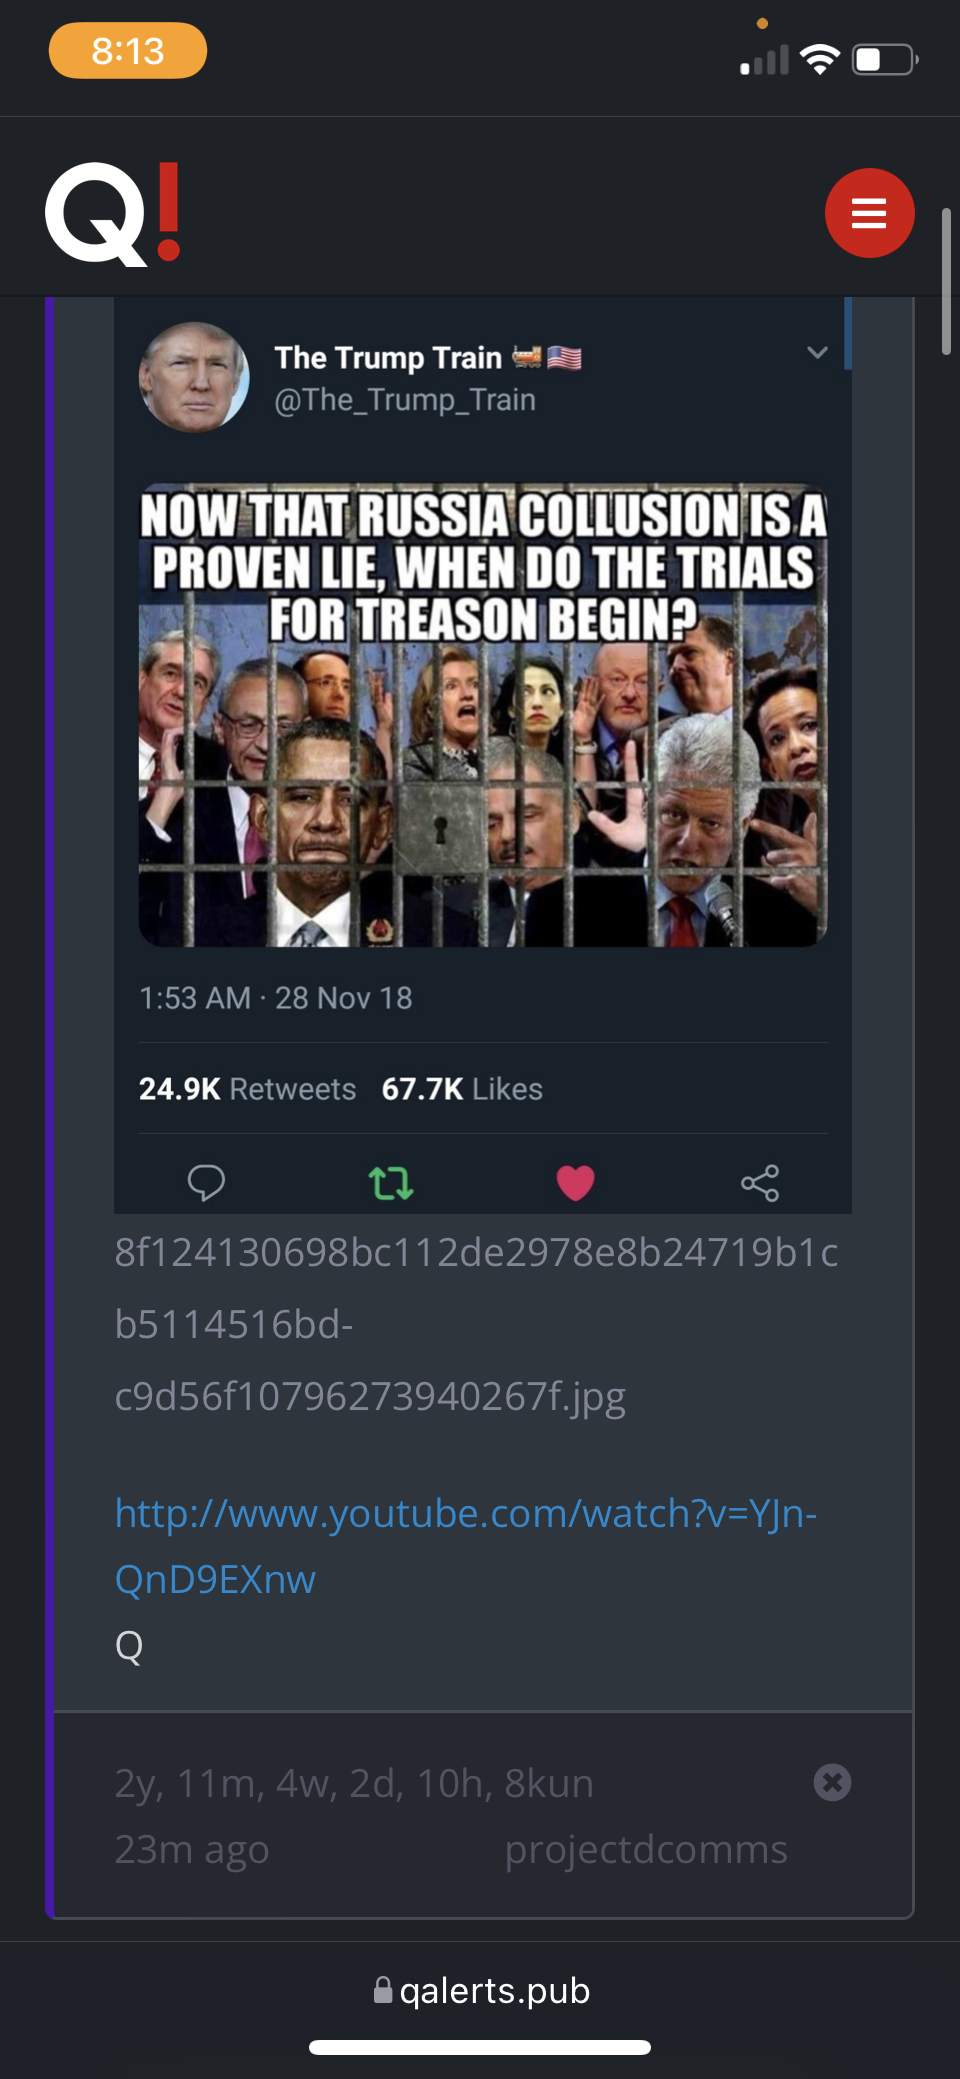Viewport: 960px width, 2079px height.
Task: Toggle the pink heart like icon
Action: pos(575,1183)
